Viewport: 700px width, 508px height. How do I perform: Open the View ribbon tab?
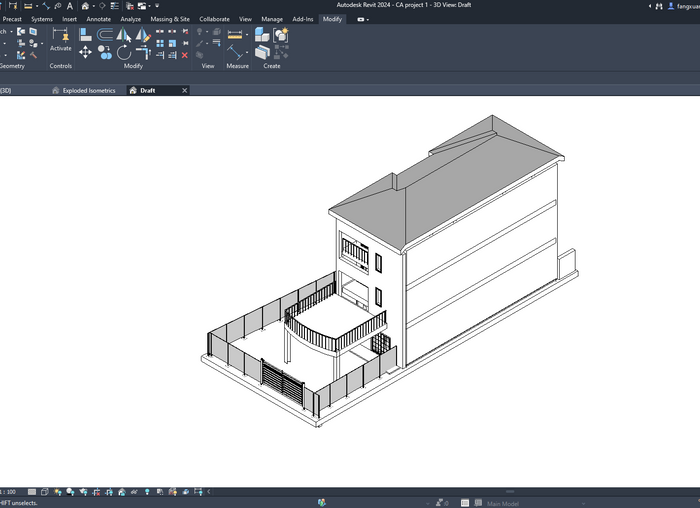coord(245,19)
